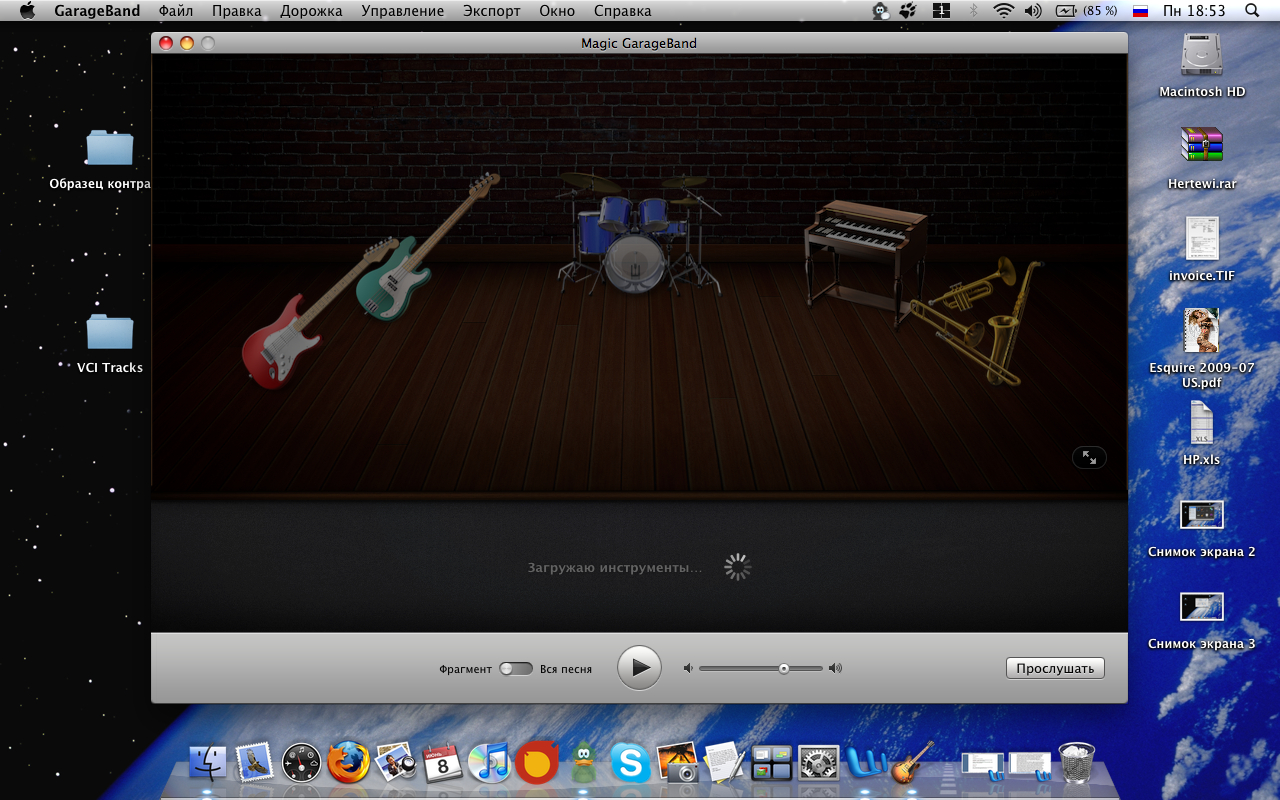The height and width of the screenshot is (800, 1280).
Task: Launch Skype from the Dock
Action: click(x=630, y=763)
